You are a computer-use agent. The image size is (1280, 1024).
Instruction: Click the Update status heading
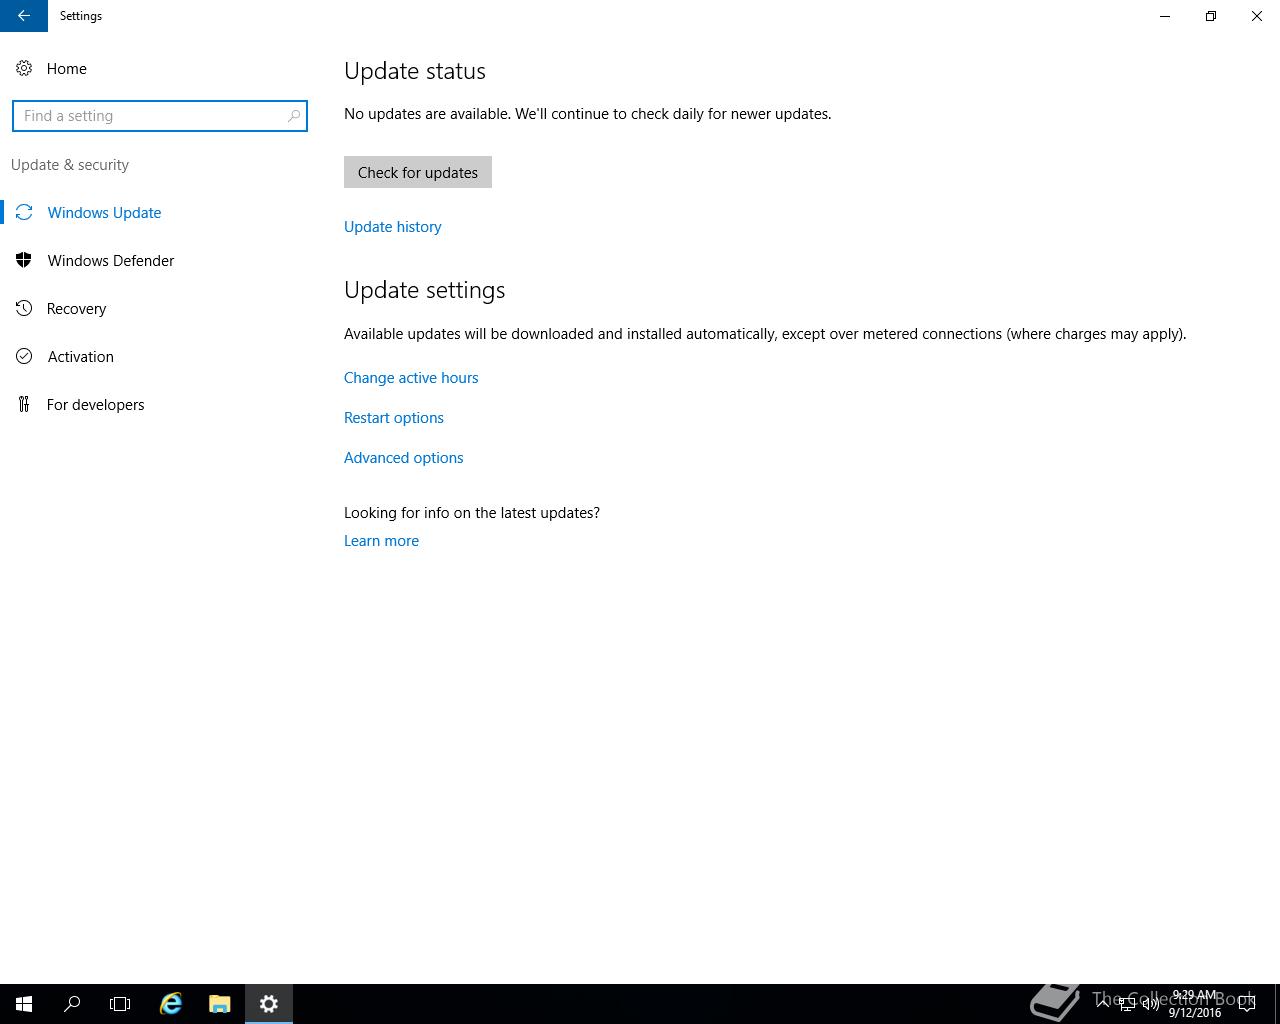(x=415, y=71)
